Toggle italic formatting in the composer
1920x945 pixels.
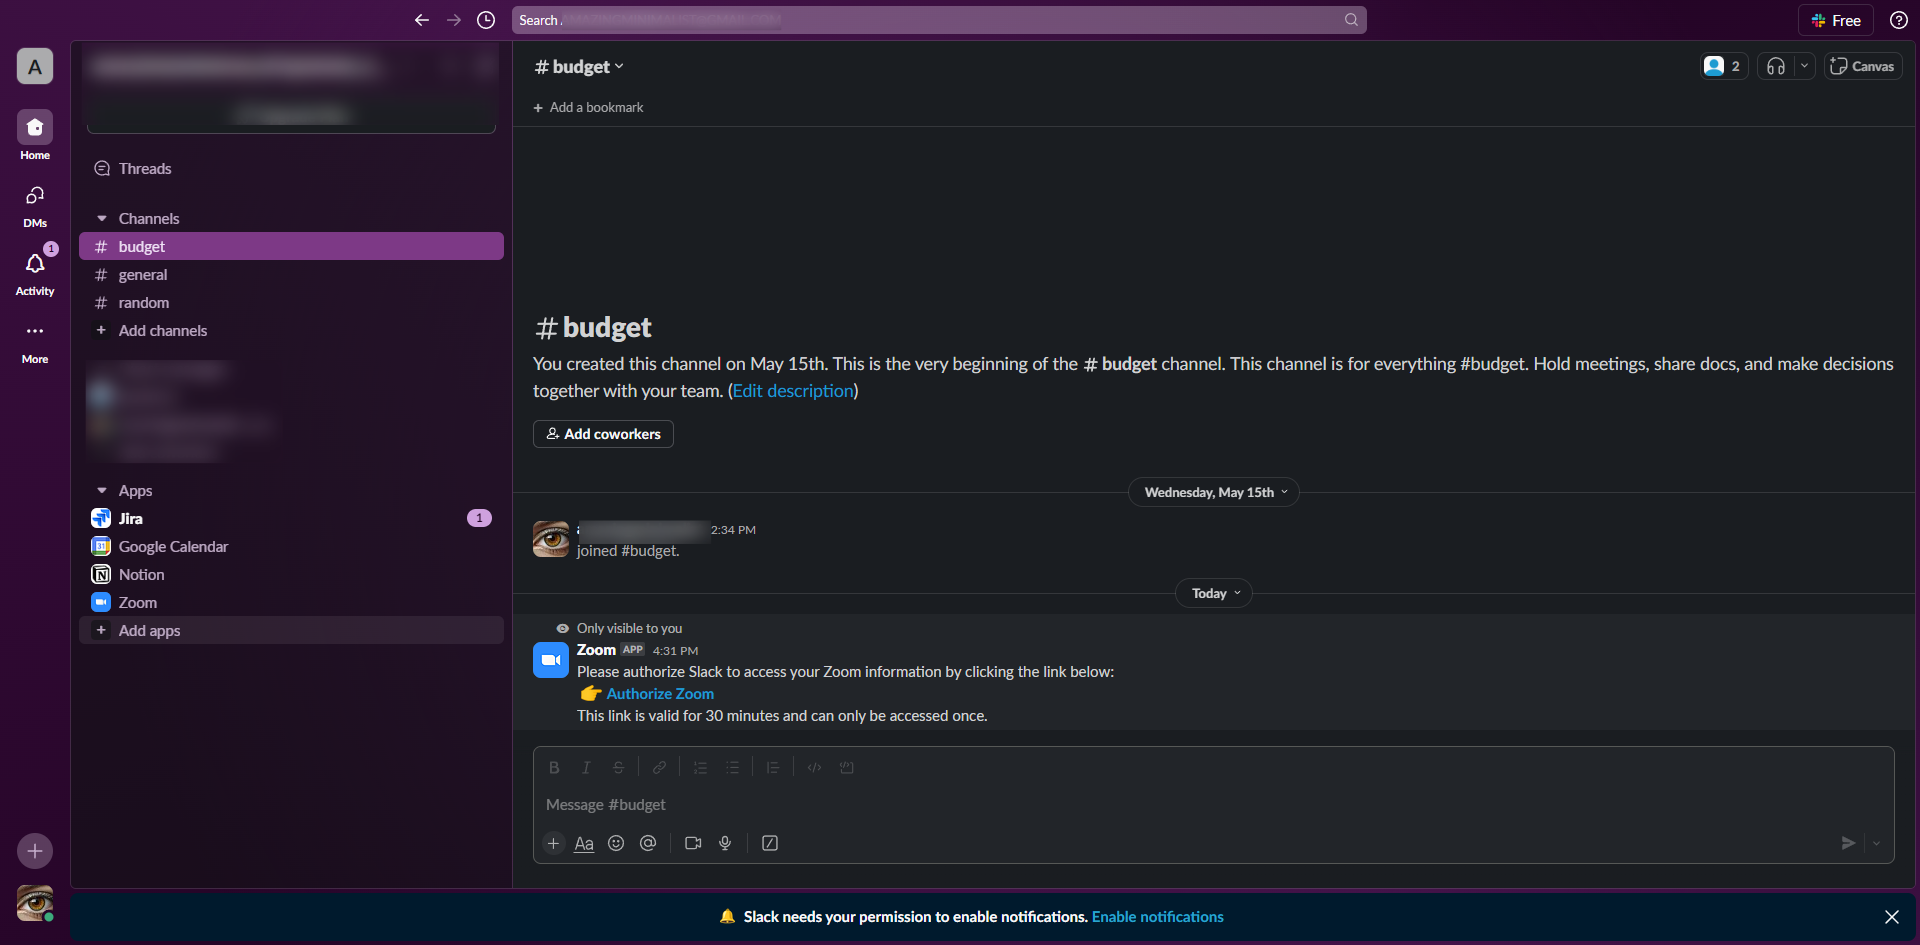pos(586,767)
